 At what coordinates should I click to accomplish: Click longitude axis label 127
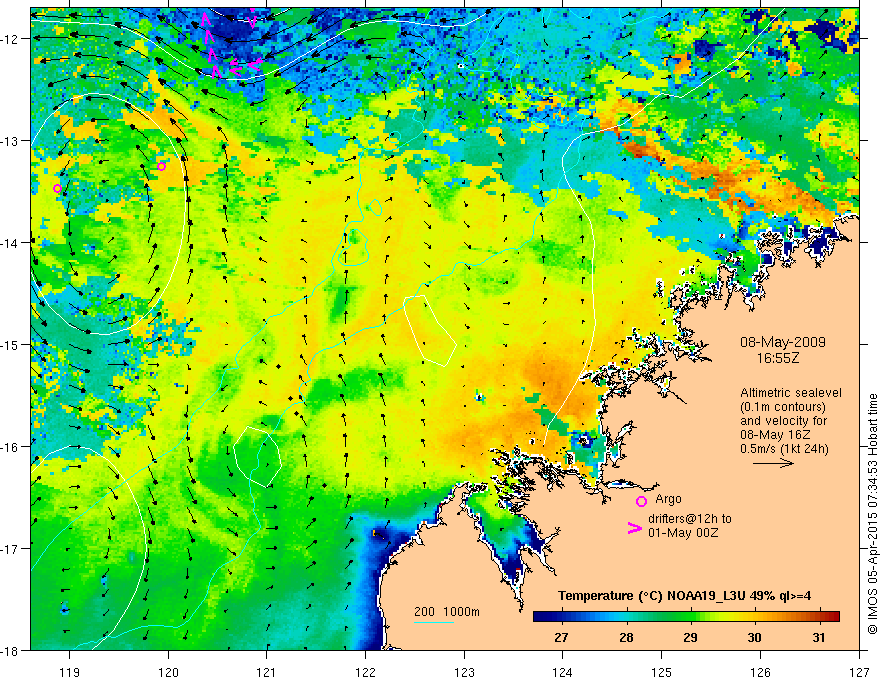pyautogui.click(x=859, y=671)
